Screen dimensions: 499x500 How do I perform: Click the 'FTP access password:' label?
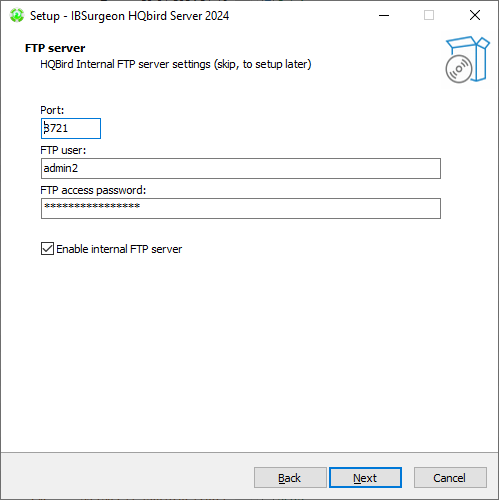(x=93, y=190)
